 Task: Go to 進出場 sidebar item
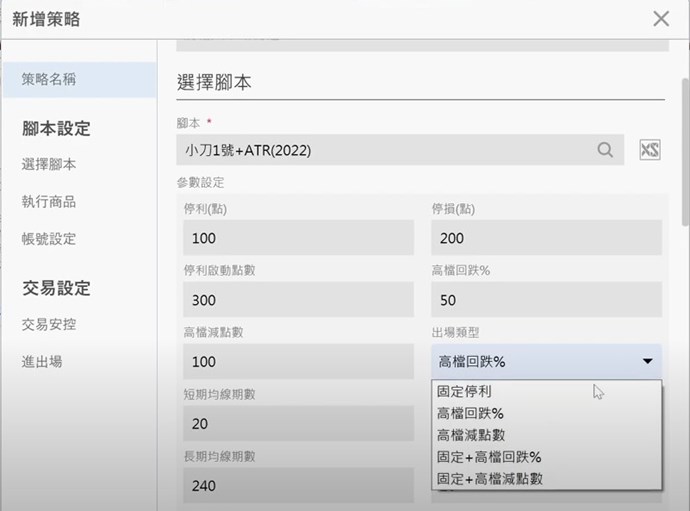[42, 361]
